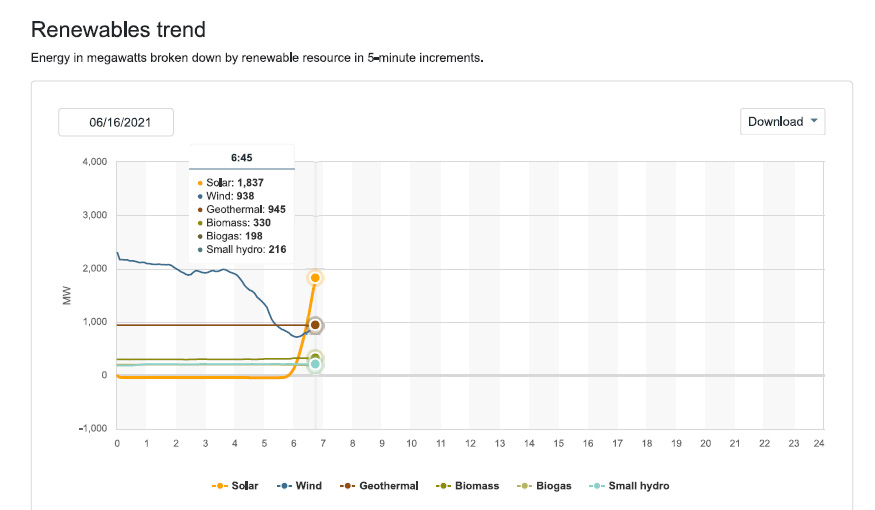Click the blue Wind legend marker icon
Viewport: 875px width, 510px height.
click(x=285, y=486)
